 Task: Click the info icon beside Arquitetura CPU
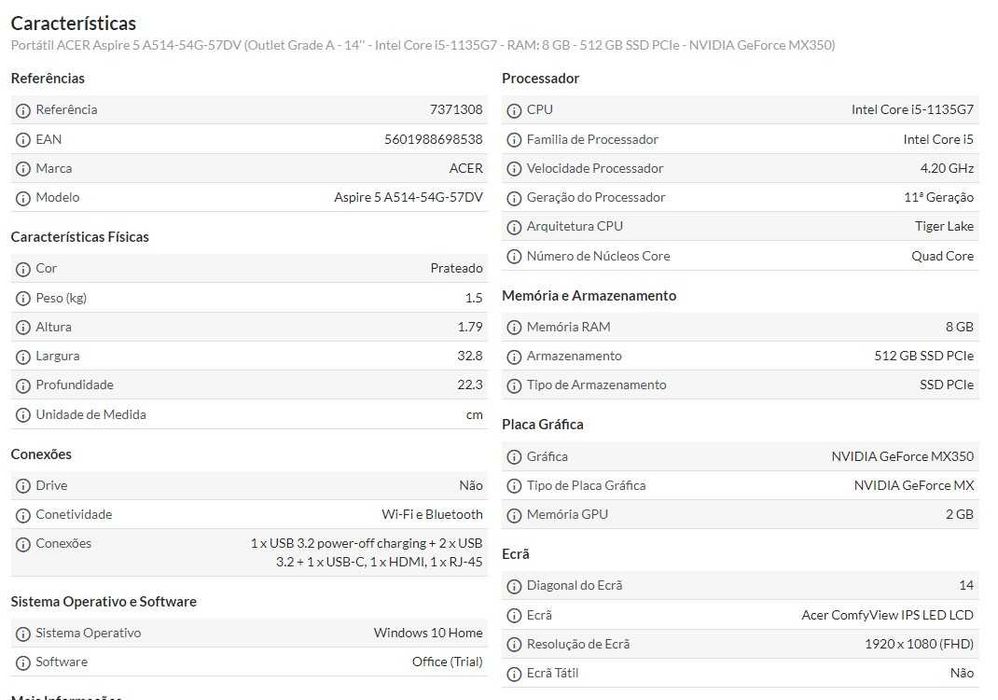click(514, 227)
